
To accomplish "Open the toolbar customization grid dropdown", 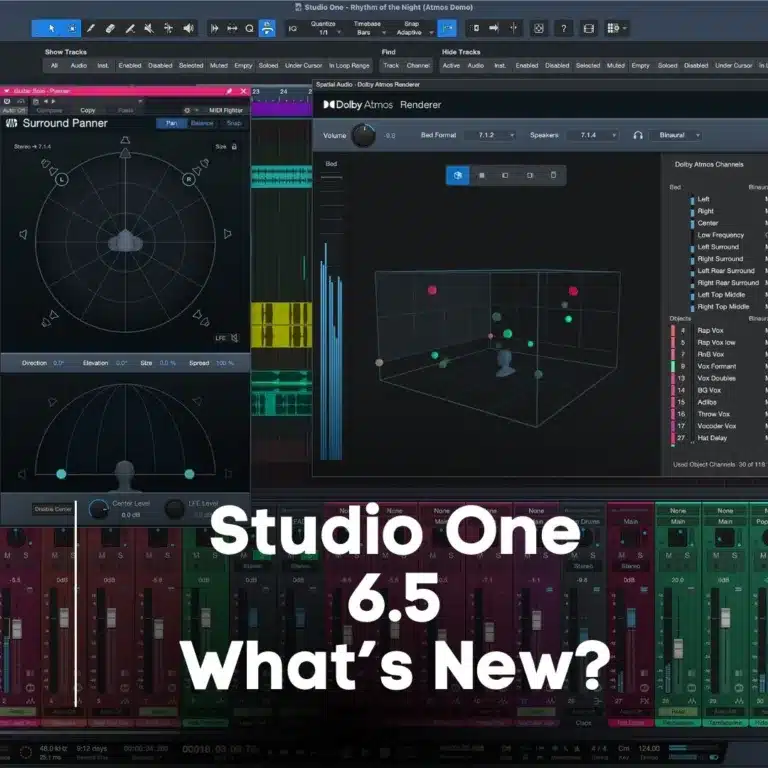I will point(616,28).
